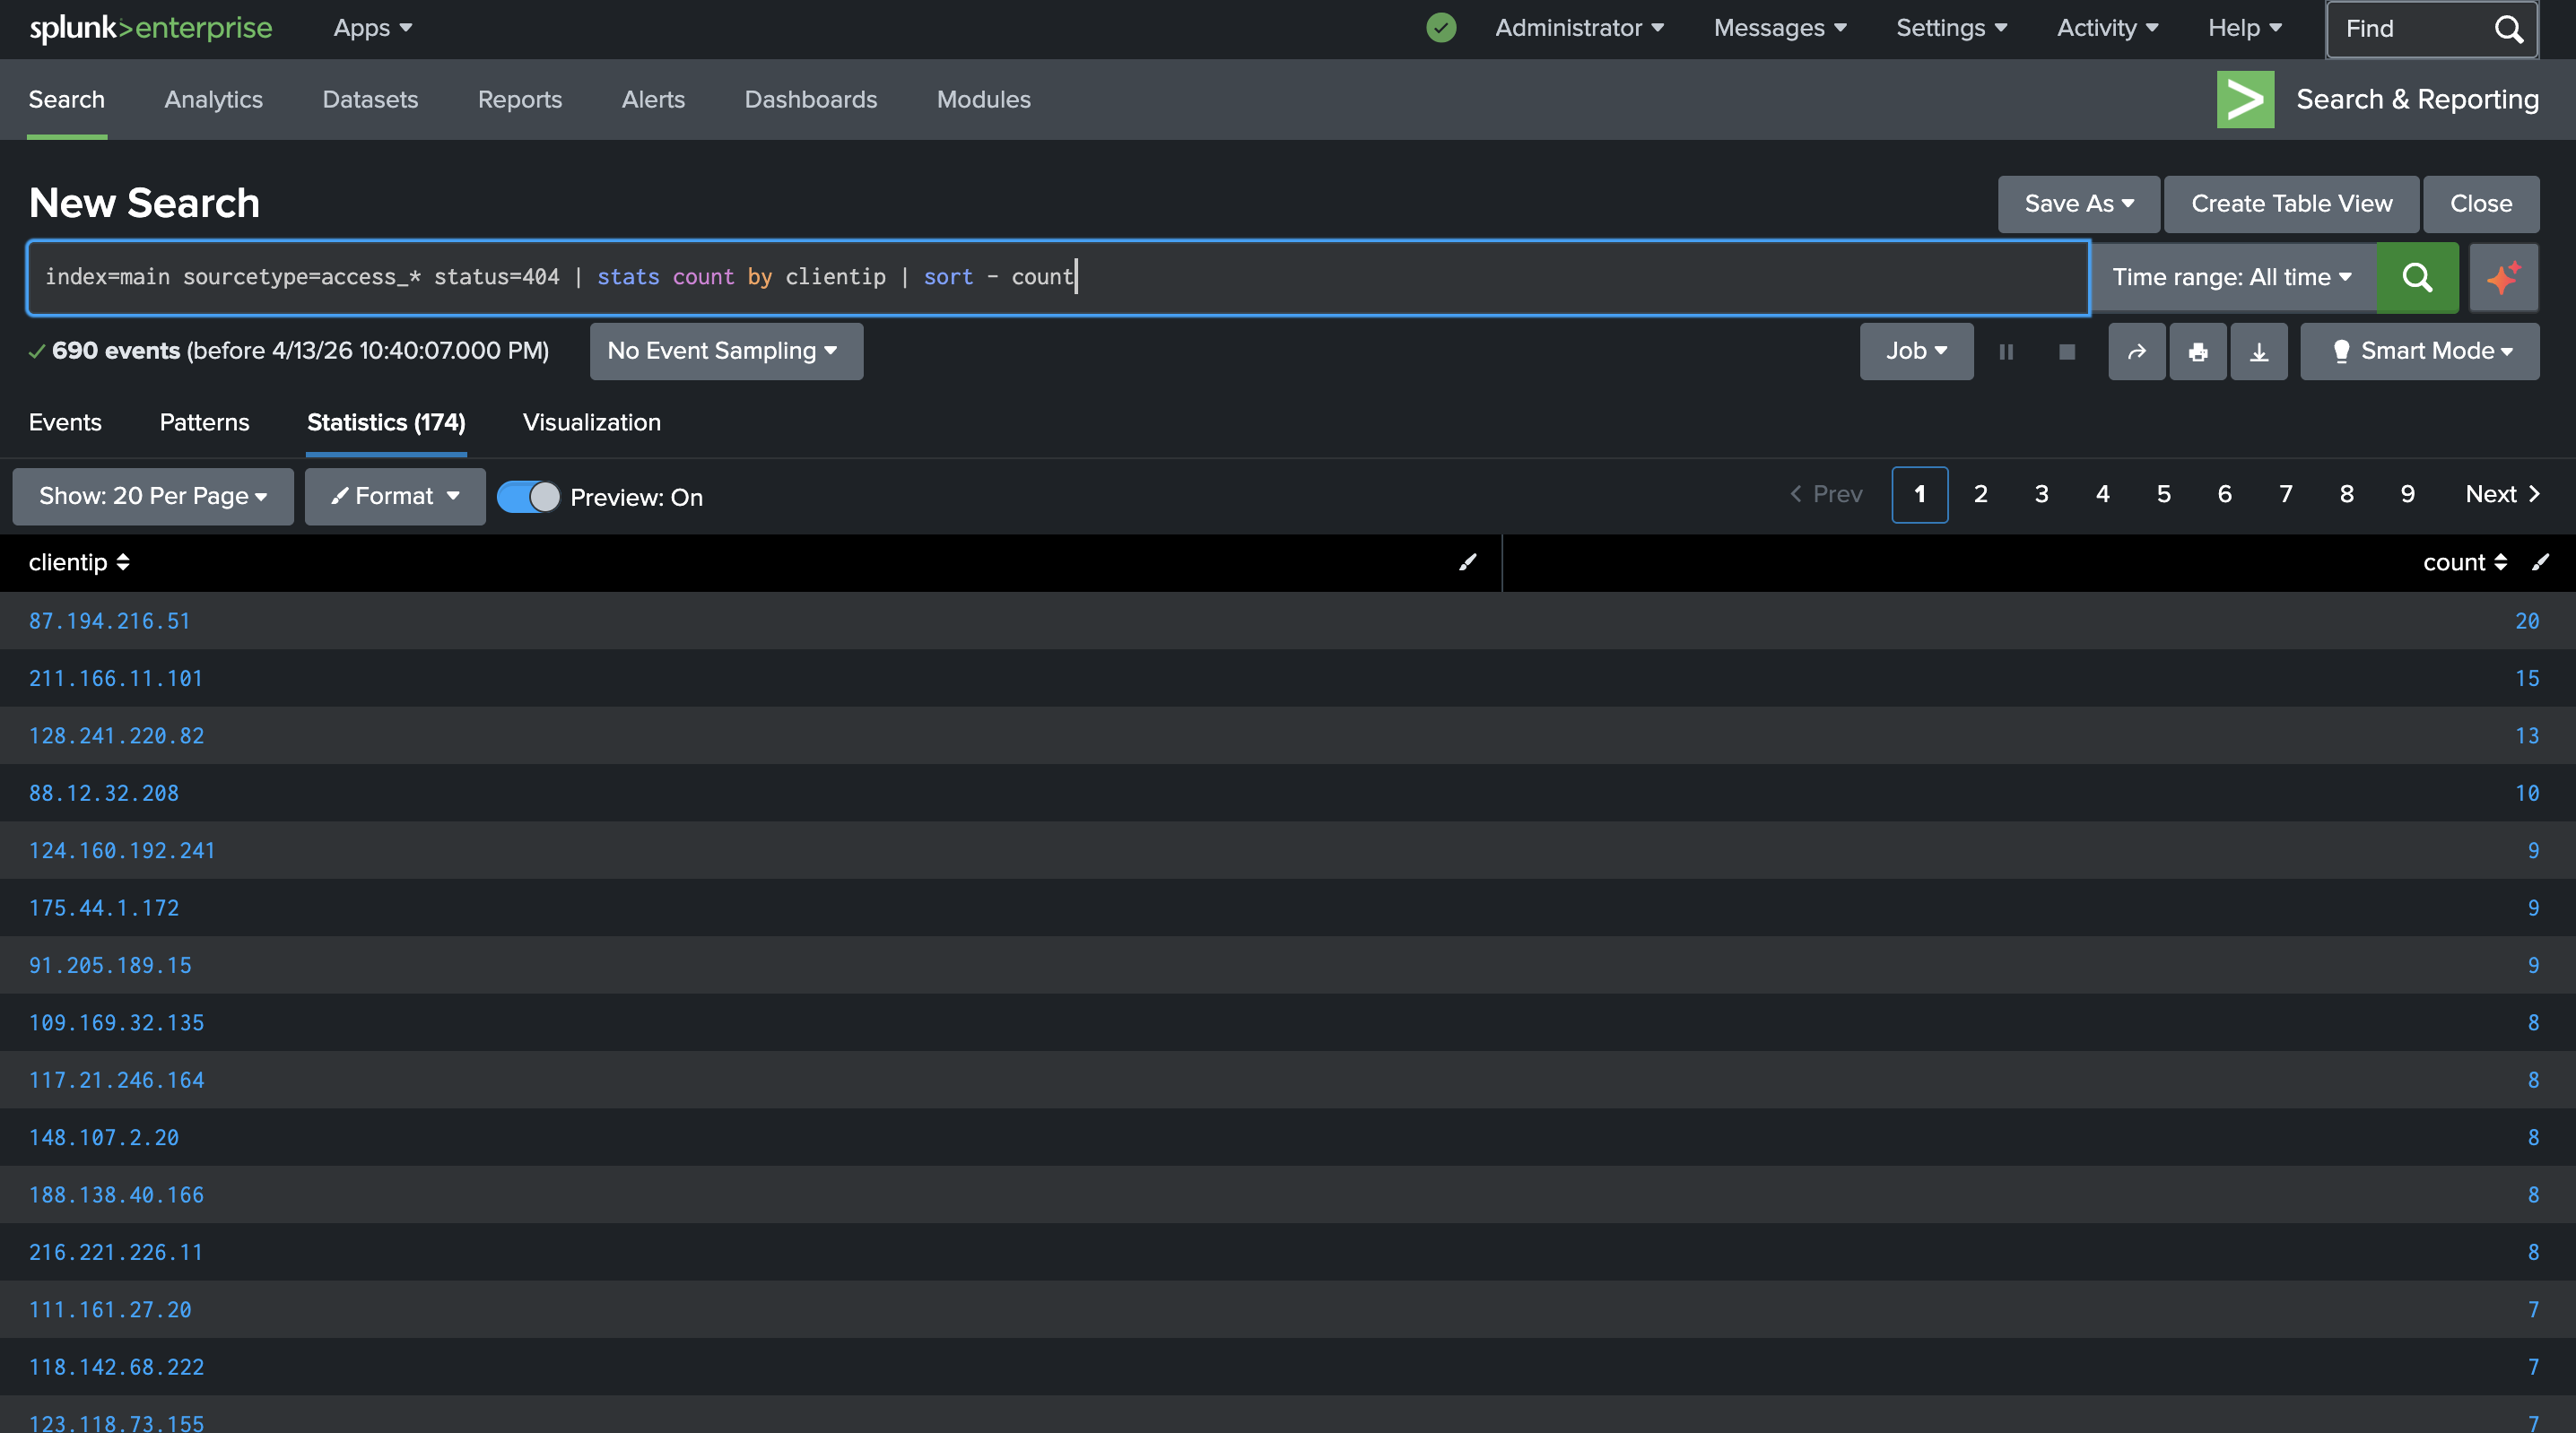2576x1433 pixels.
Task: Click the Create Table View button
Action: click(2290, 204)
